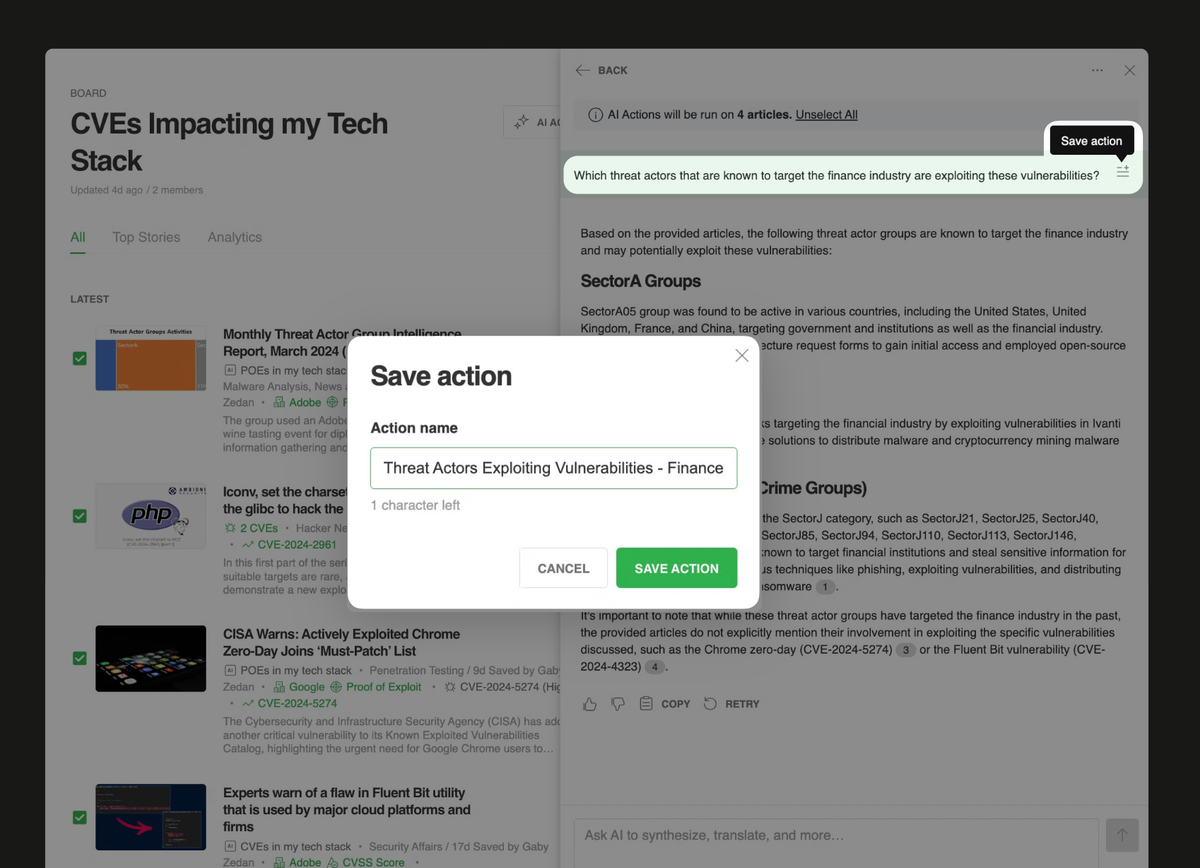
Task: Click the Unselect All link
Action: pos(827,114)
